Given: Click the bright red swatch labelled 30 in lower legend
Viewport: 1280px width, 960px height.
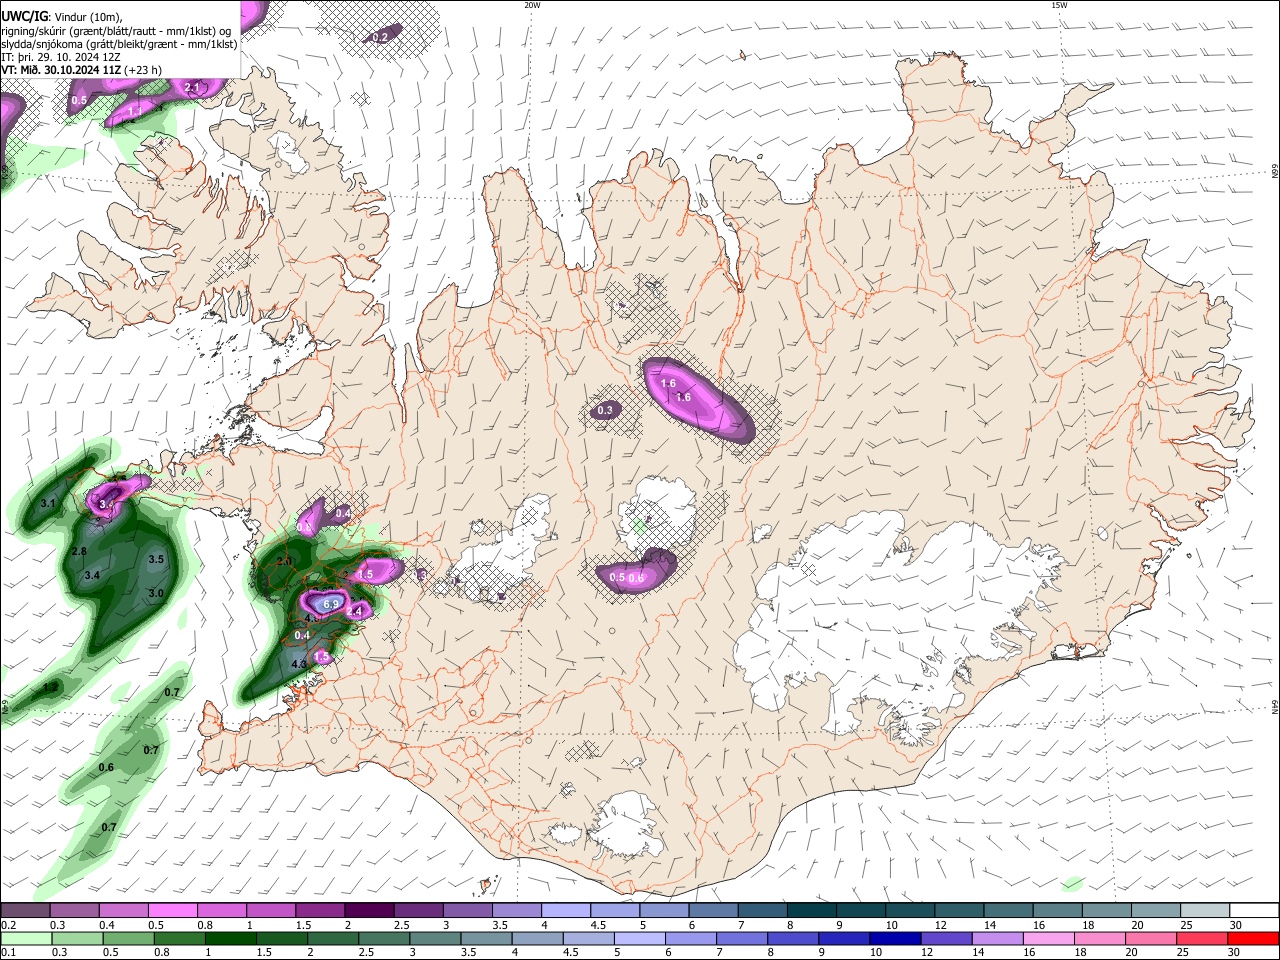Looking at the screenshot, I should point(1253,939).
